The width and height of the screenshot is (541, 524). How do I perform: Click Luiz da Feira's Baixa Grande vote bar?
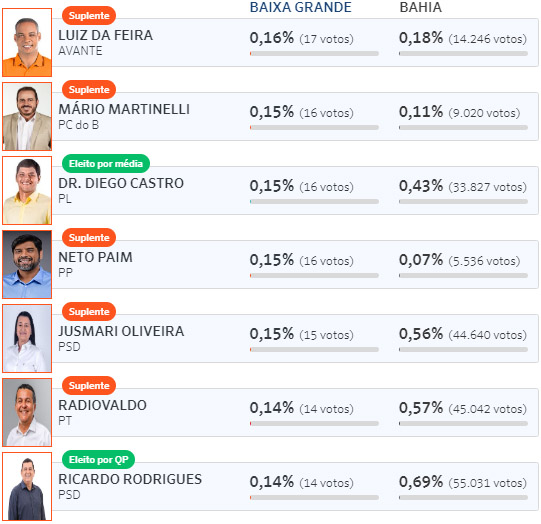point(314,53)
